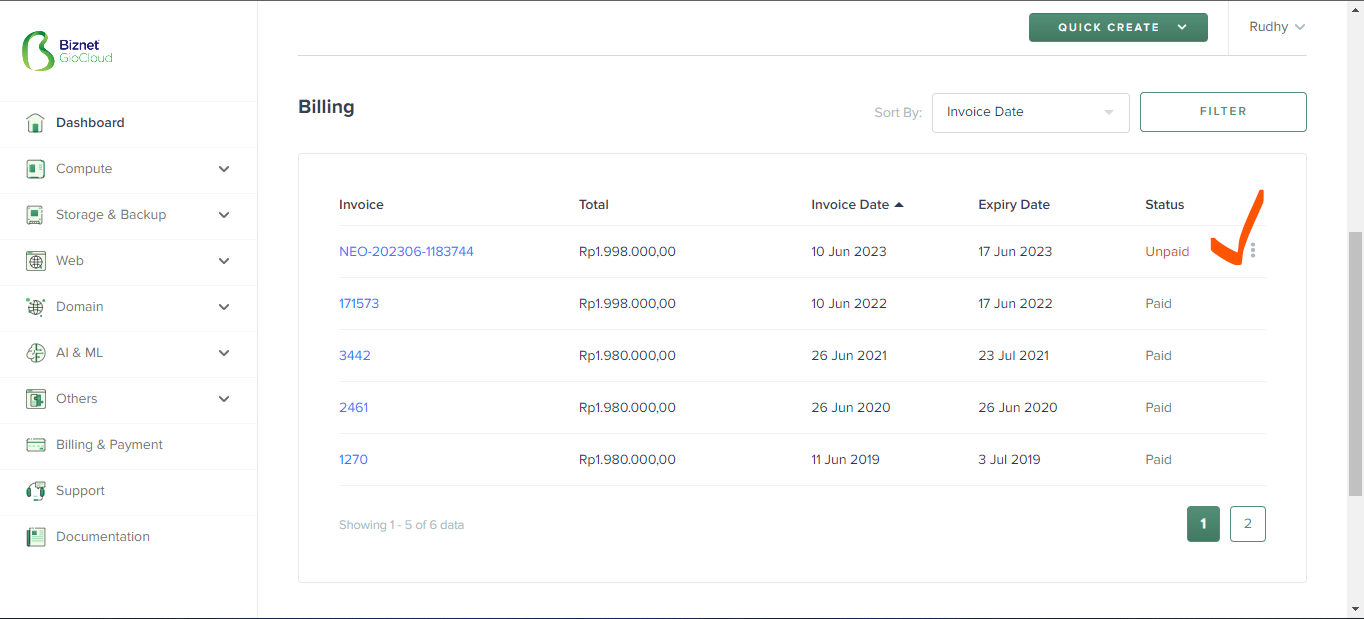
Task: Expand the Web menu chevron
Action: (x=224, y=261)
